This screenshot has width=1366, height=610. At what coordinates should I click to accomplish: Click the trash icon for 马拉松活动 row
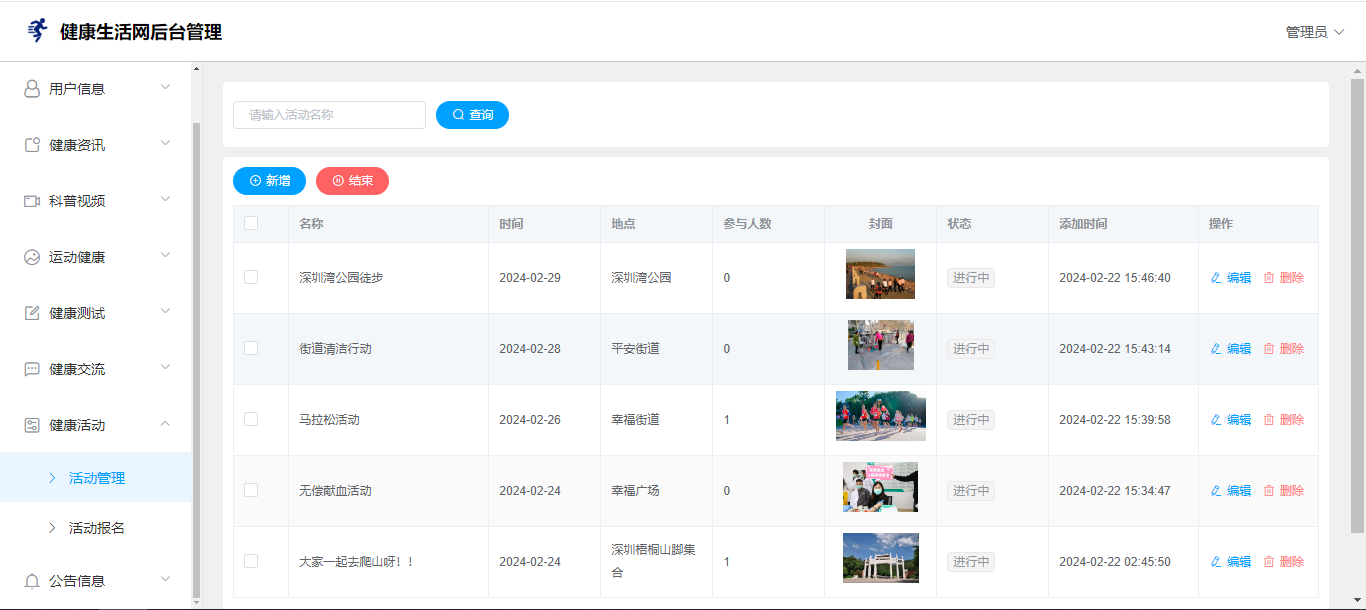click(x=1269, y=420)
